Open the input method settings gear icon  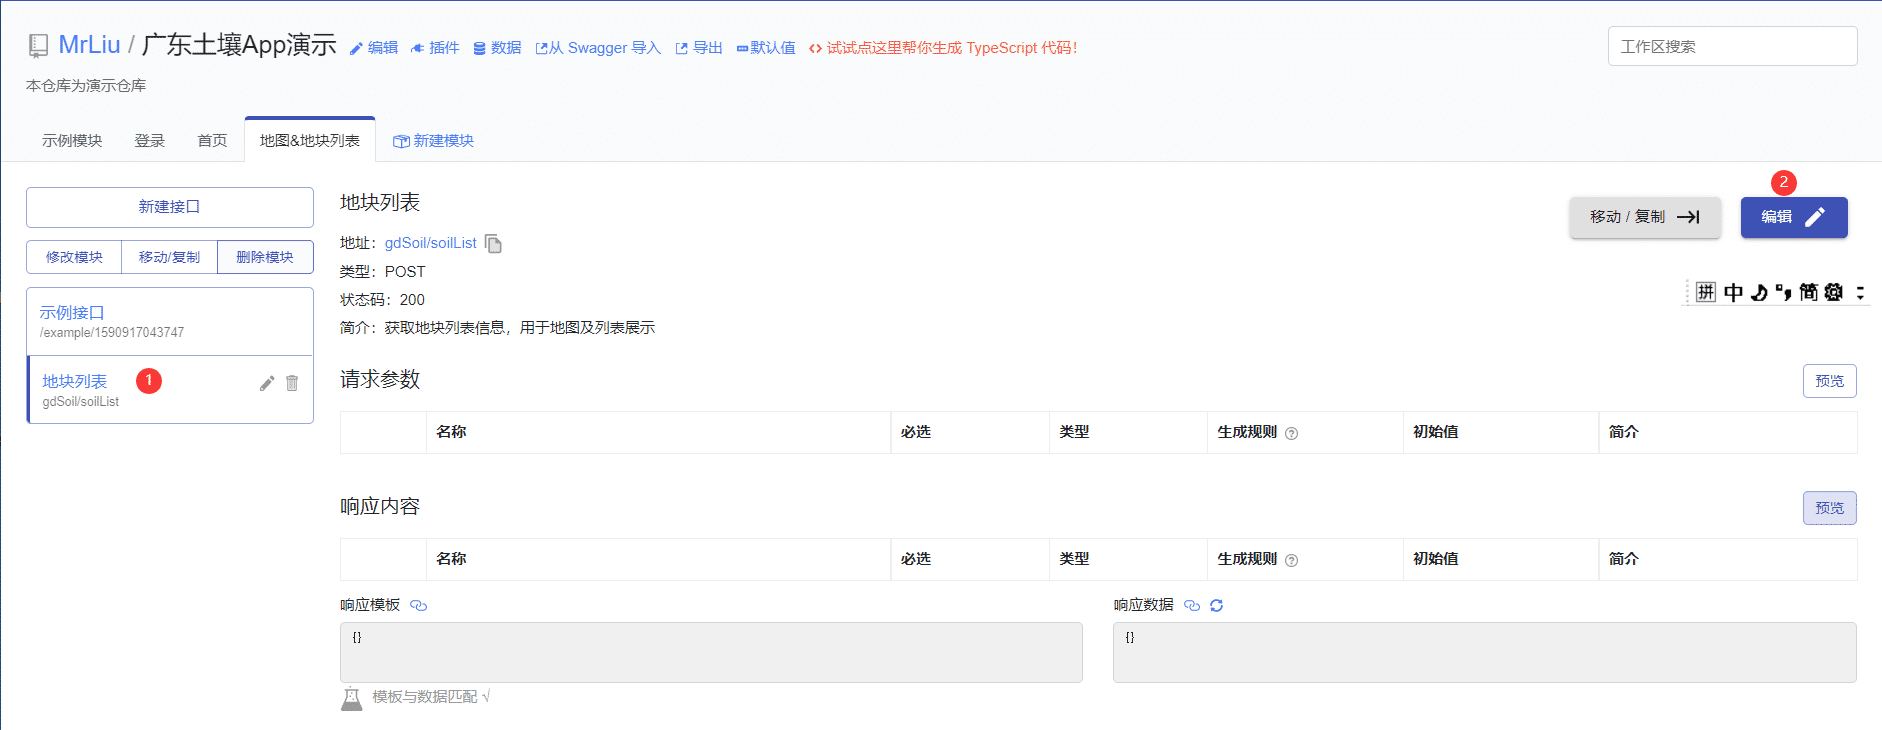click(x=1833, y=292)
